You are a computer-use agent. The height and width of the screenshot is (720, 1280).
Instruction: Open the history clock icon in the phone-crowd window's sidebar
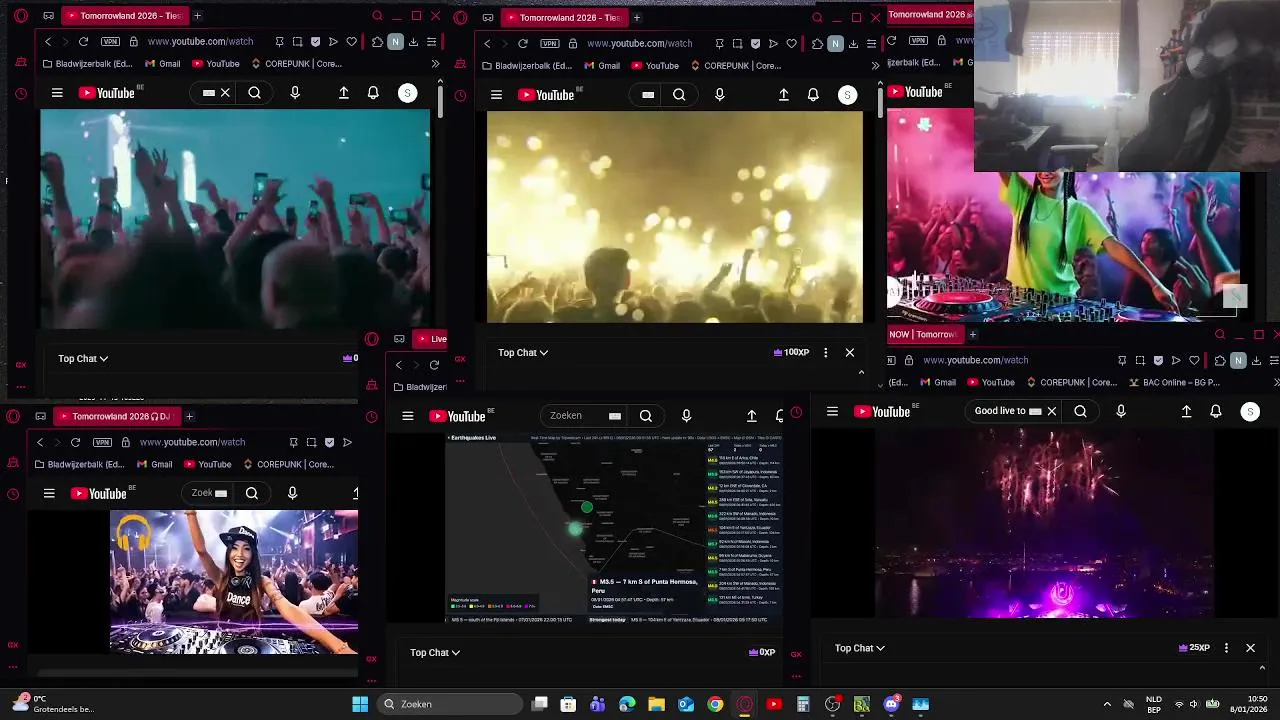coord(21,94)
